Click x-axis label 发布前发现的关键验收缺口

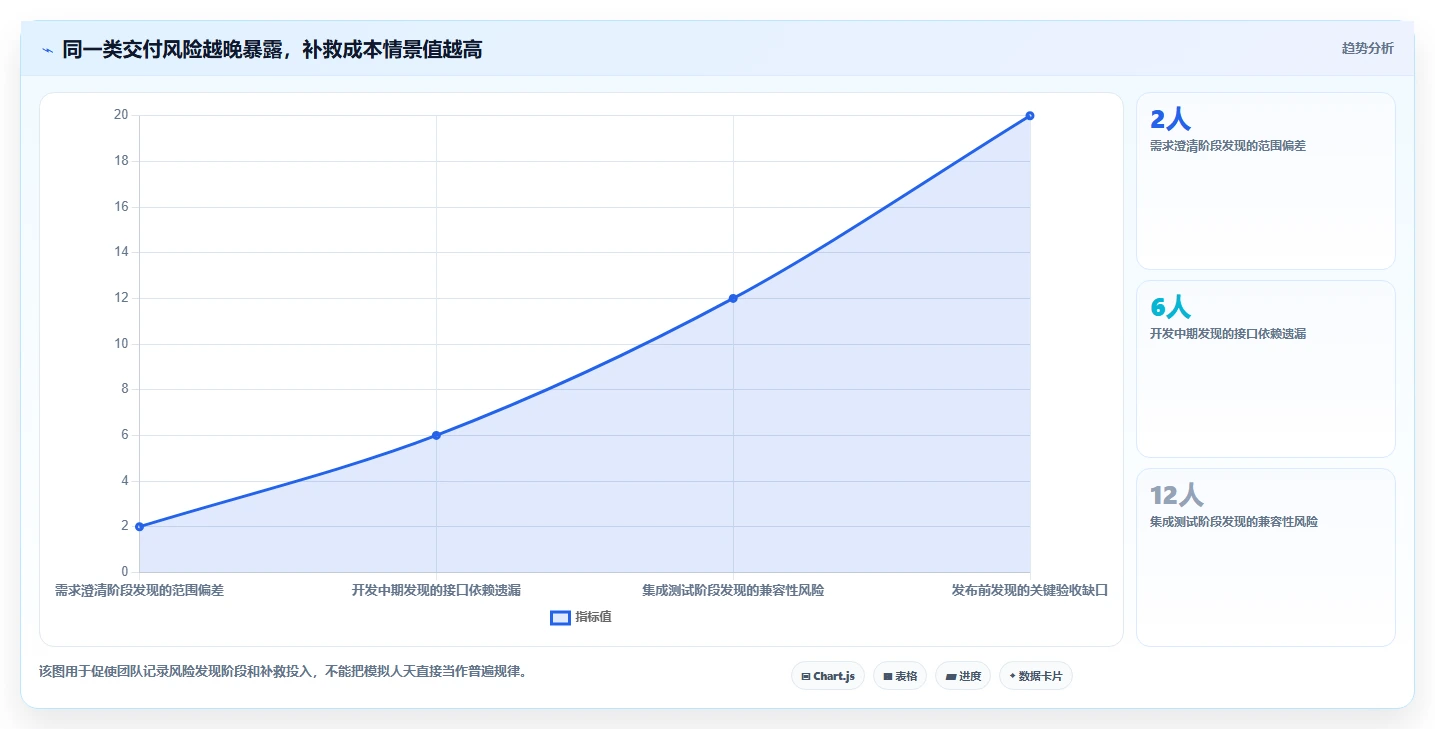(x=1030, y=590)
